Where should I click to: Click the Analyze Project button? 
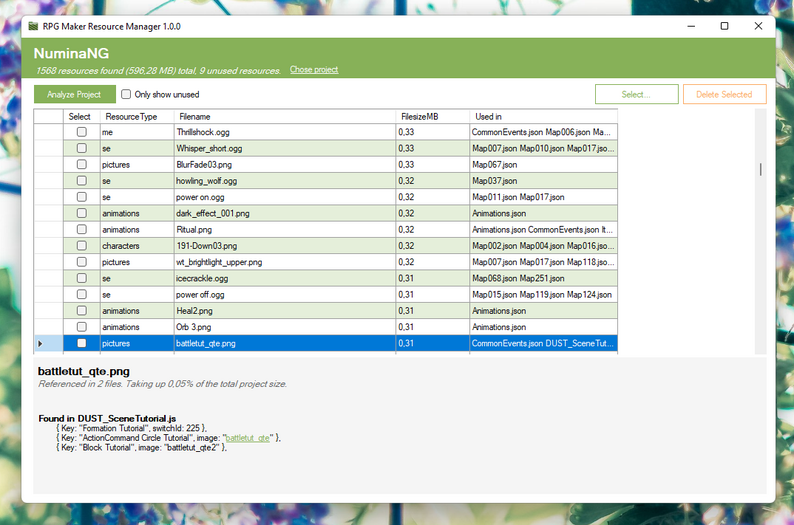(x=74, y=94)
